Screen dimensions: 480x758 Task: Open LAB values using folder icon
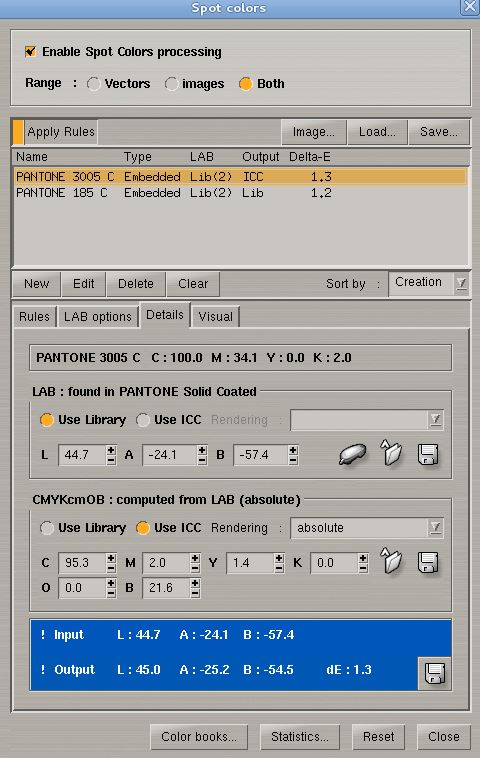tap(391, 453)
